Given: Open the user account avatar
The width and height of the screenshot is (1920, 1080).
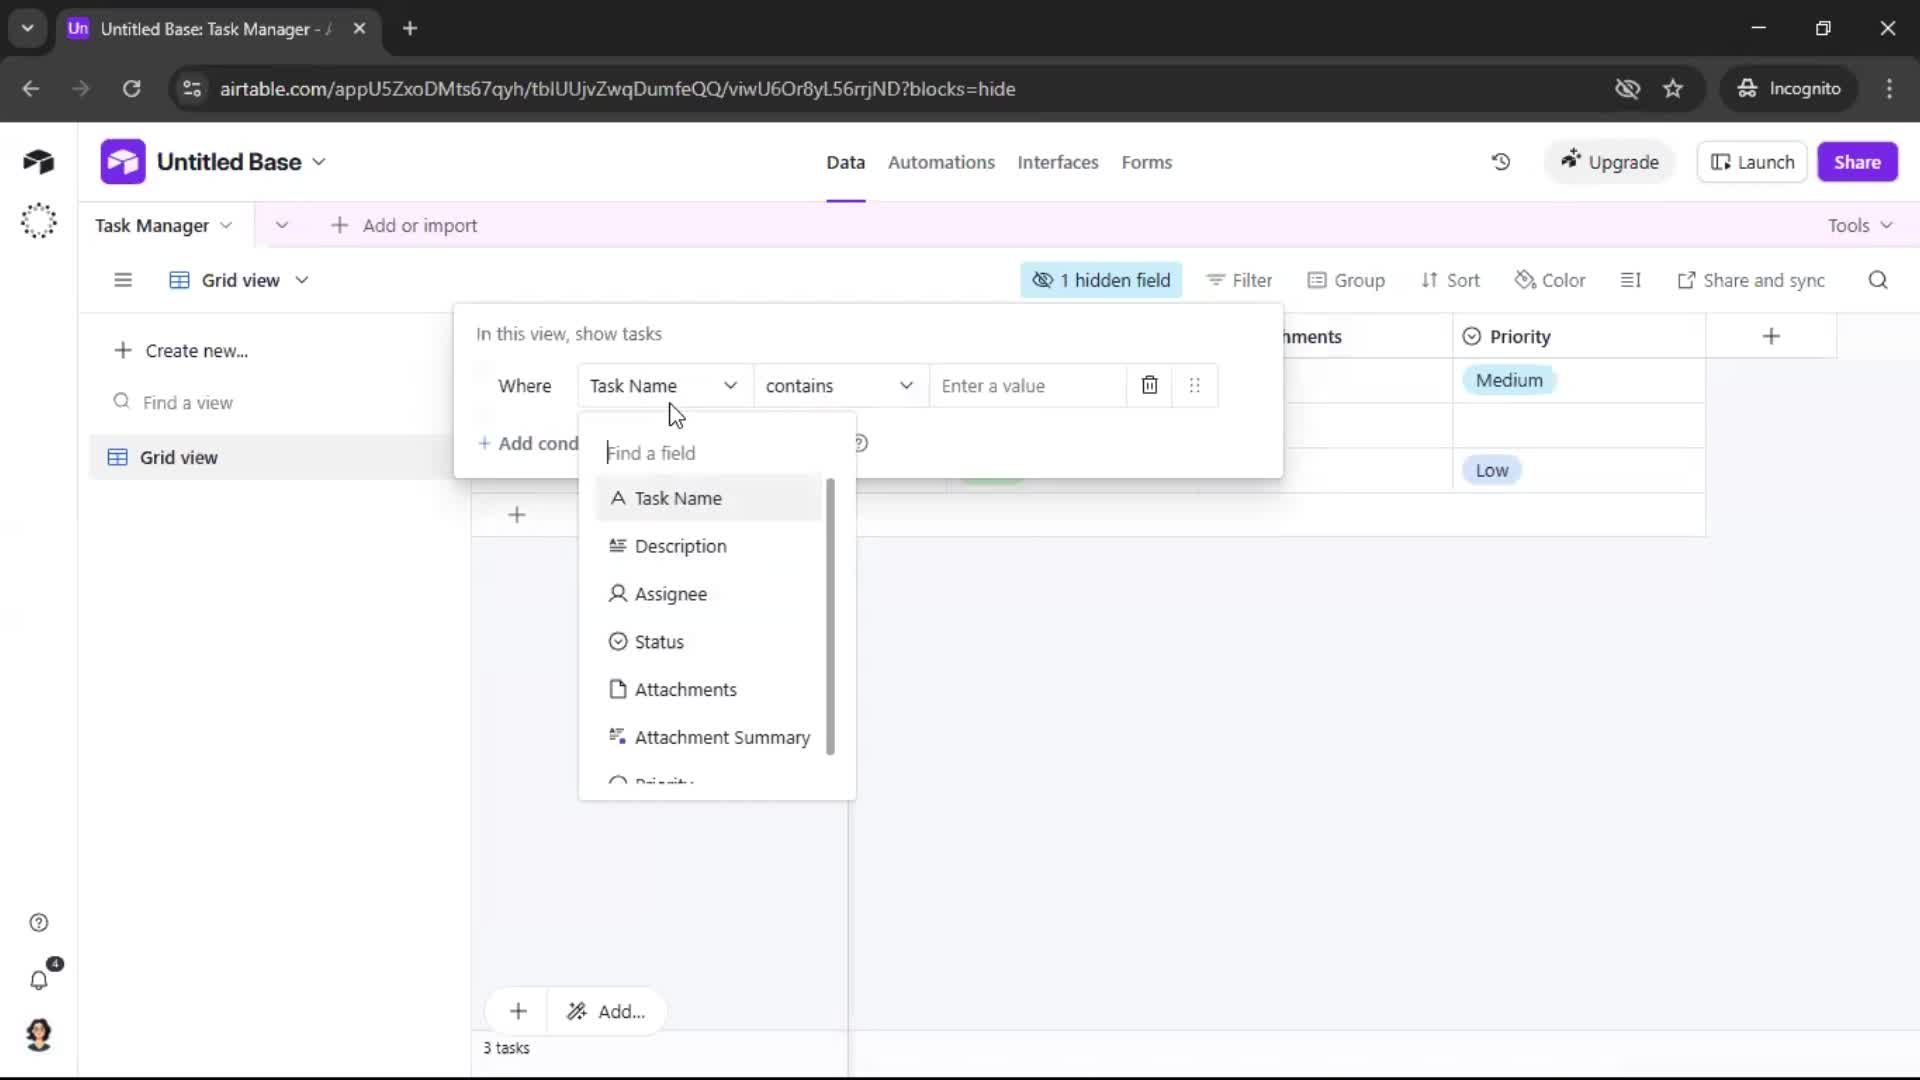Looking at the screenshot, I should [38, 1035].
